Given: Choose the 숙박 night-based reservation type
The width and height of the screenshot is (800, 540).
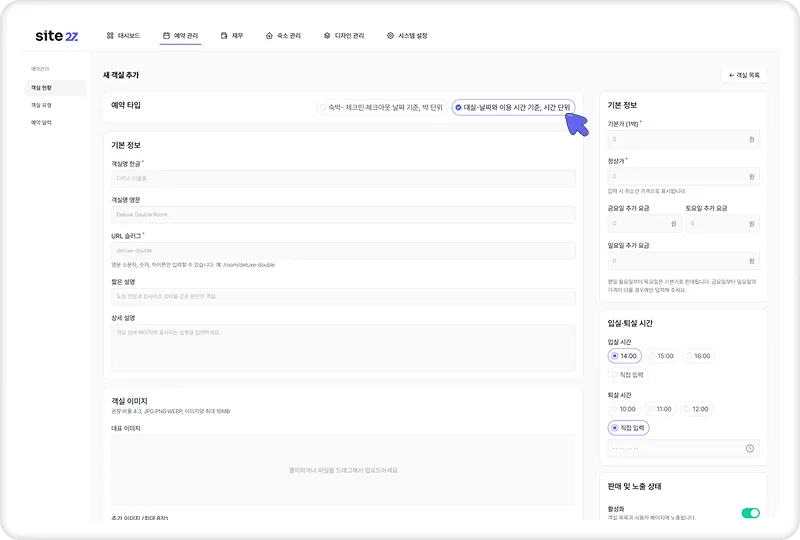Looking at the screenshot, I should tap(381, 108).
